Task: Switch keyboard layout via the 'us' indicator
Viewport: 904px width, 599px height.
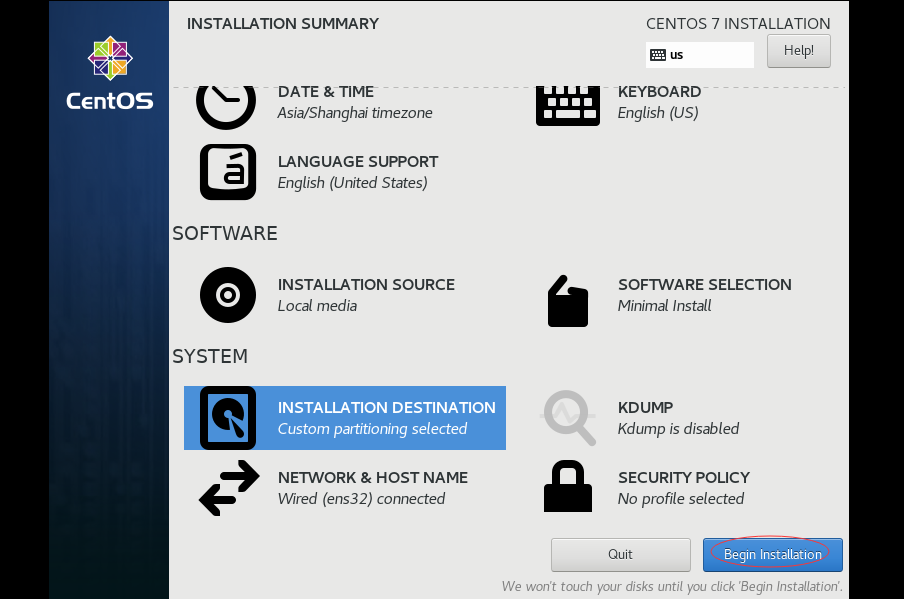Action: pyautogui.click(x=699, y=55)
